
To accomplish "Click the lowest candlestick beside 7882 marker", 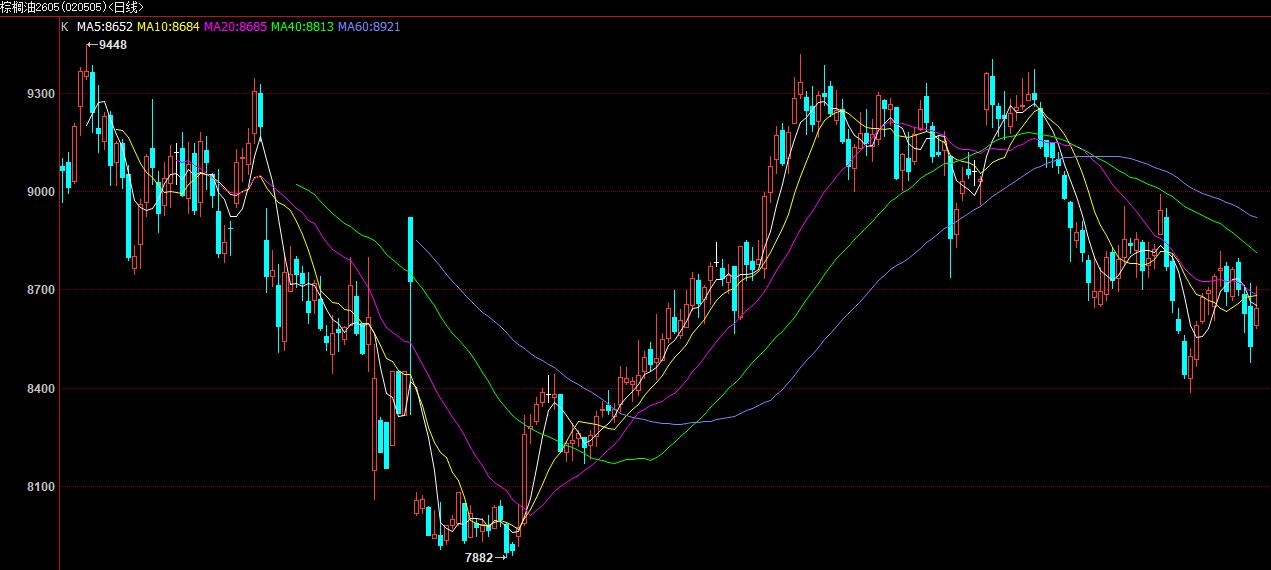I will pyautogui.click(x=508, y=540).
